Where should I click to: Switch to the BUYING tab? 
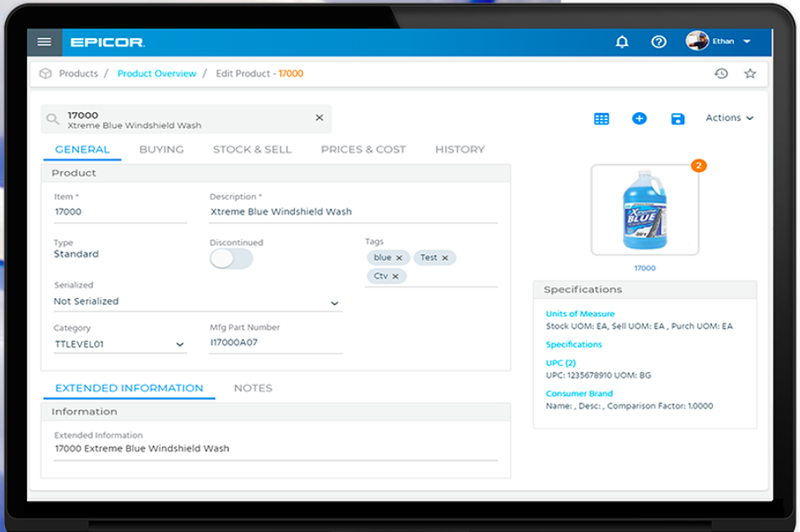[161, 149]
